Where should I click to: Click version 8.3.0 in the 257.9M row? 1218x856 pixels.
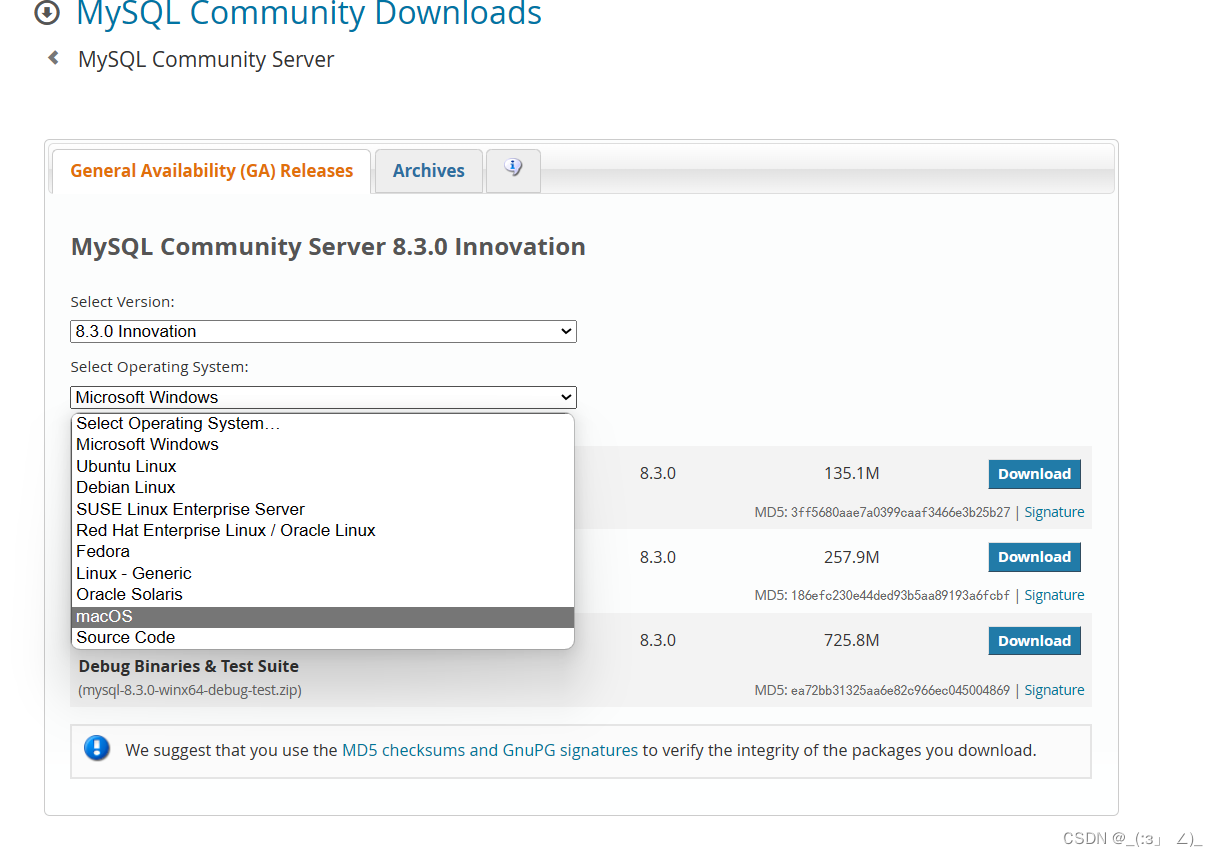tap(658, 557)
